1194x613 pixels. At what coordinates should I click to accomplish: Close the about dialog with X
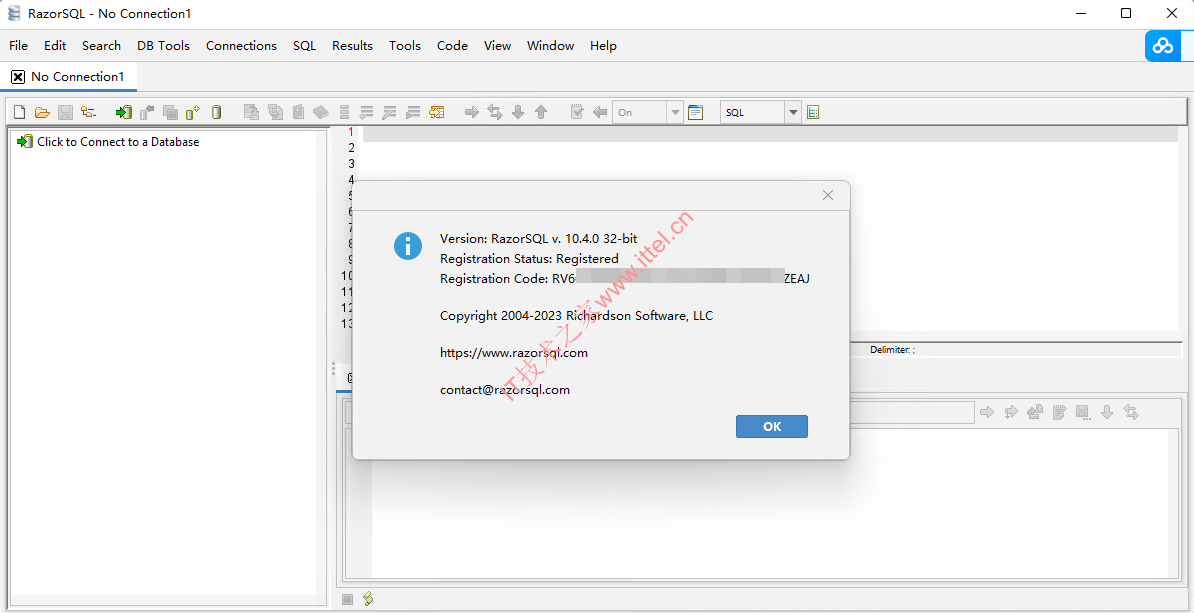pos(828,196)
